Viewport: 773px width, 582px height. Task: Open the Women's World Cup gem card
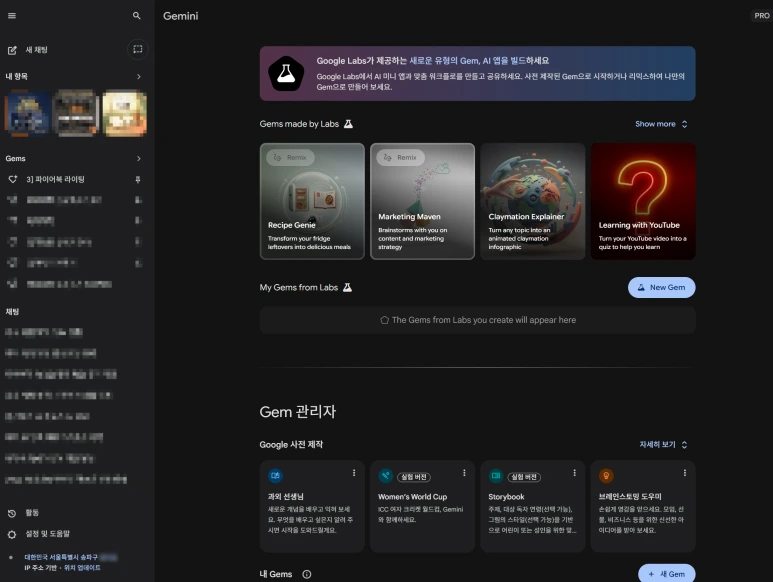(422, 506)
